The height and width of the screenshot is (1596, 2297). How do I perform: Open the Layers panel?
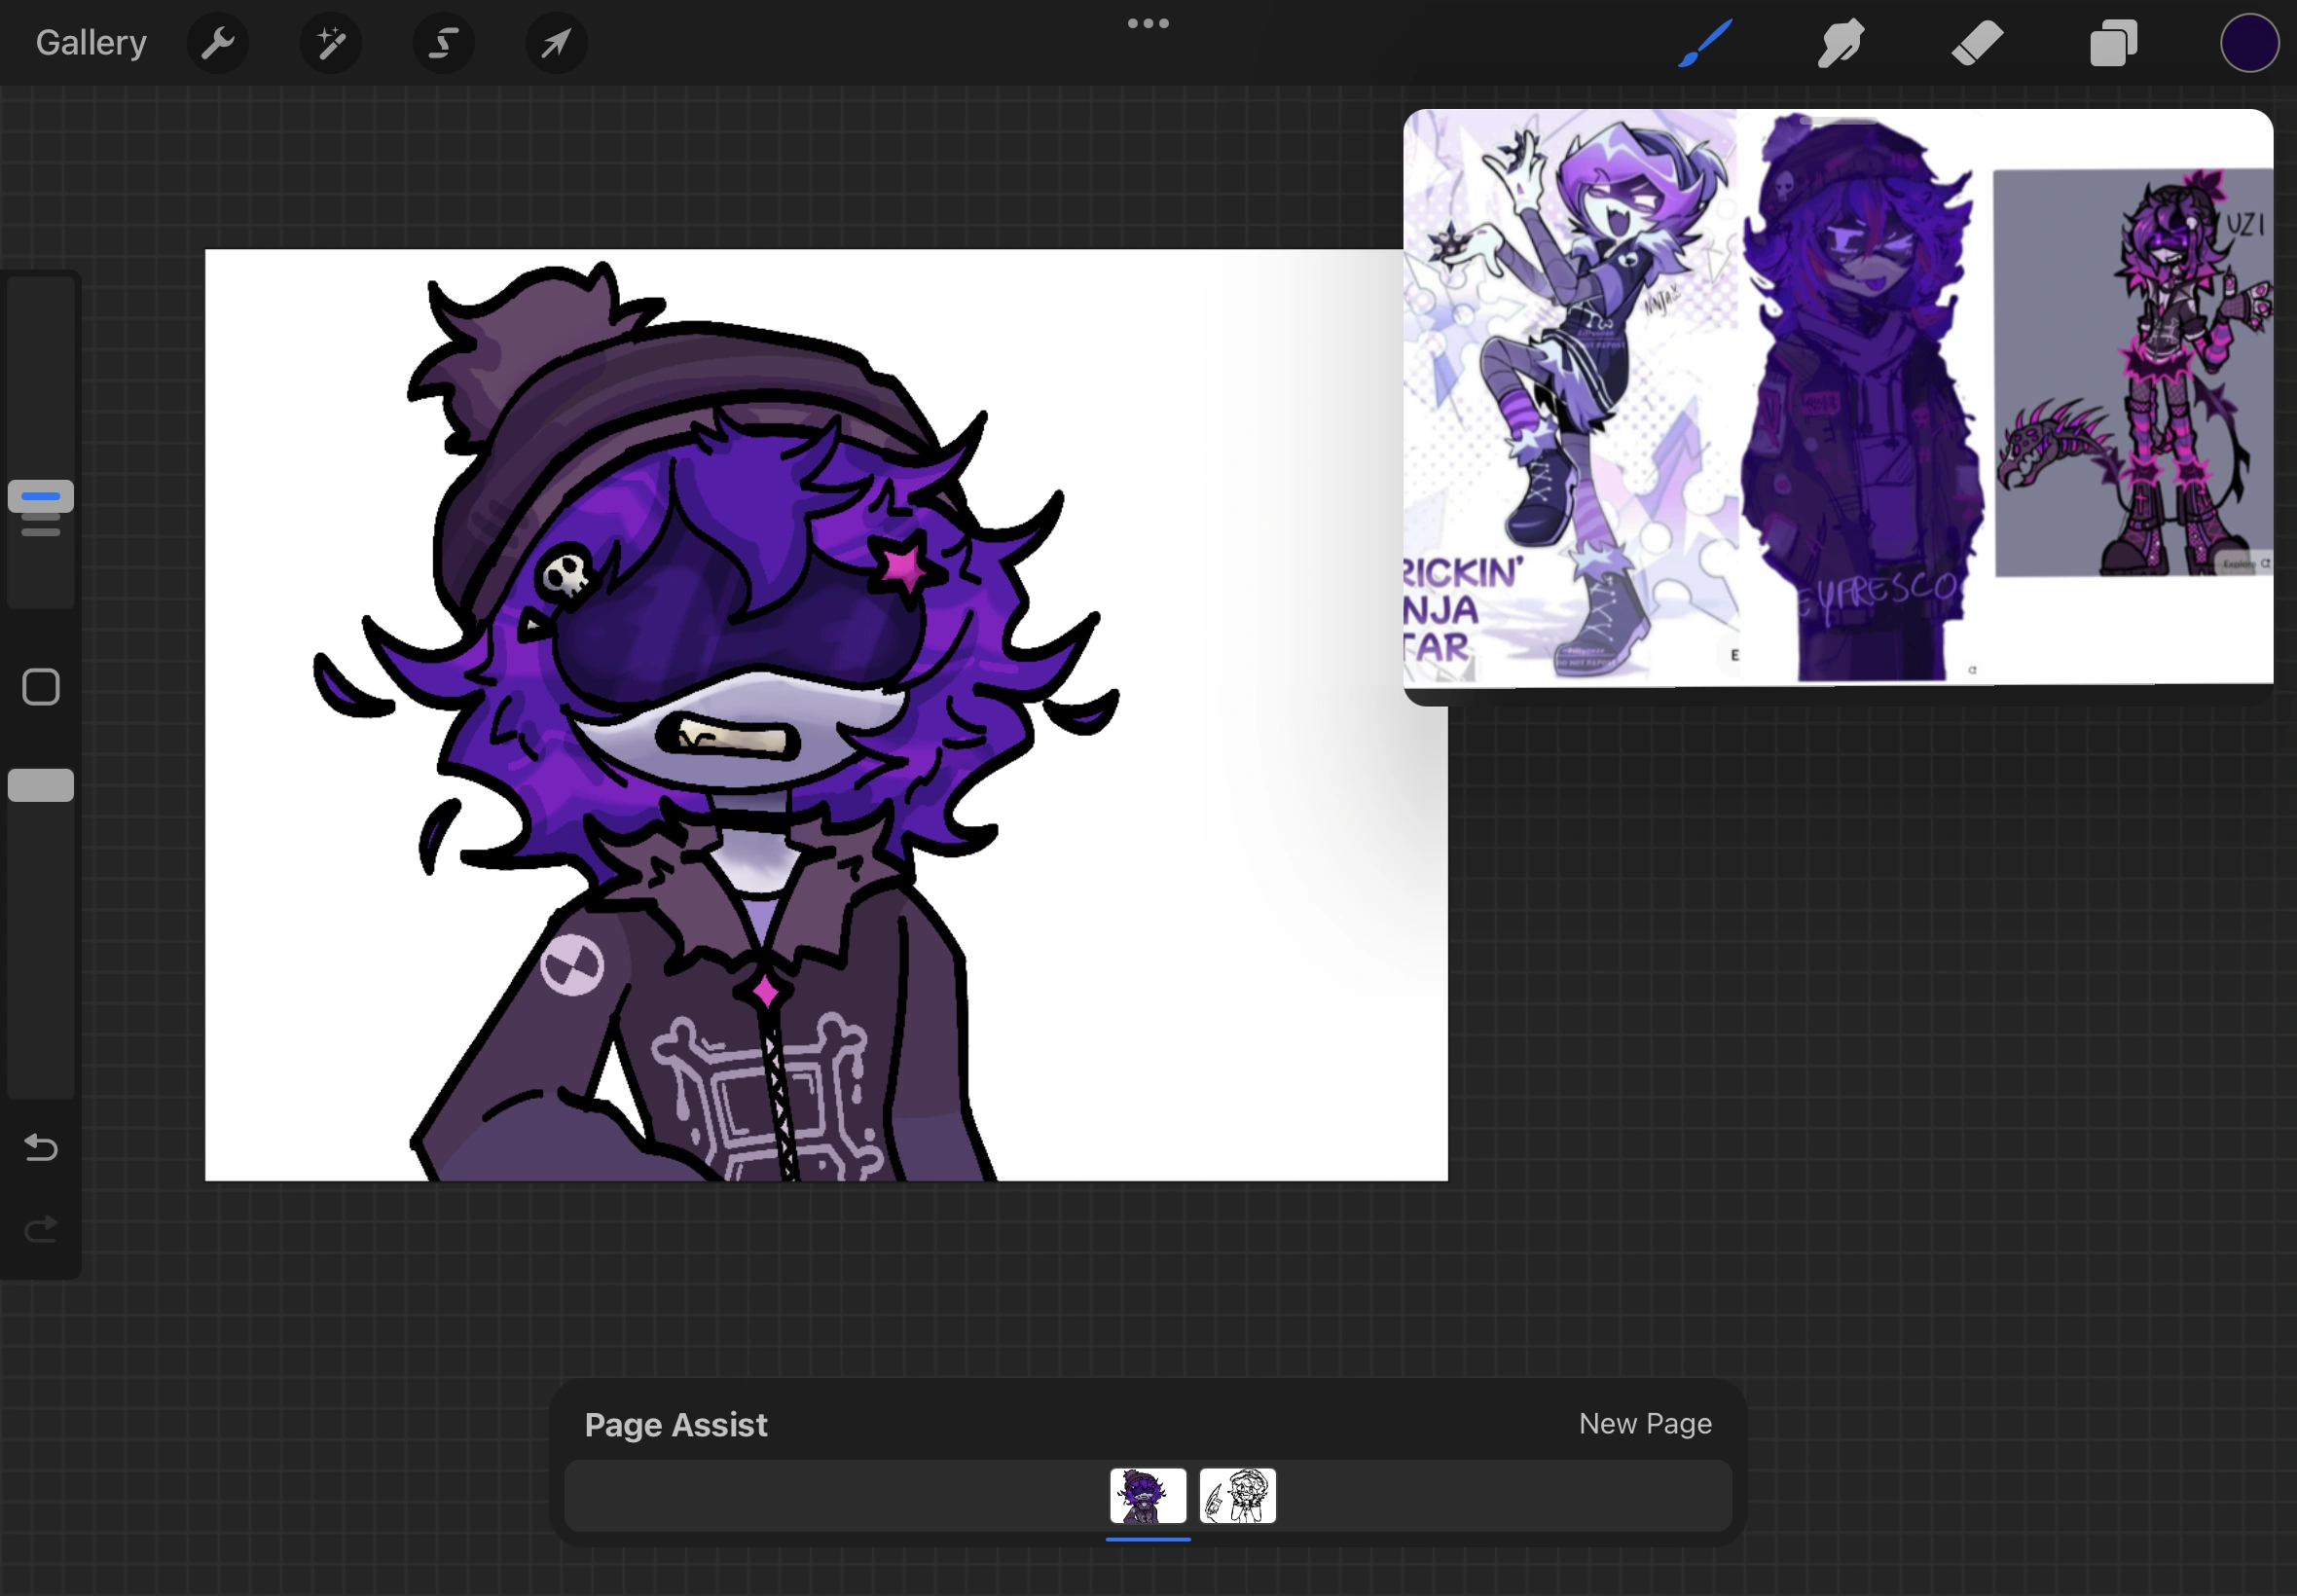click(x=2112, y=42)
